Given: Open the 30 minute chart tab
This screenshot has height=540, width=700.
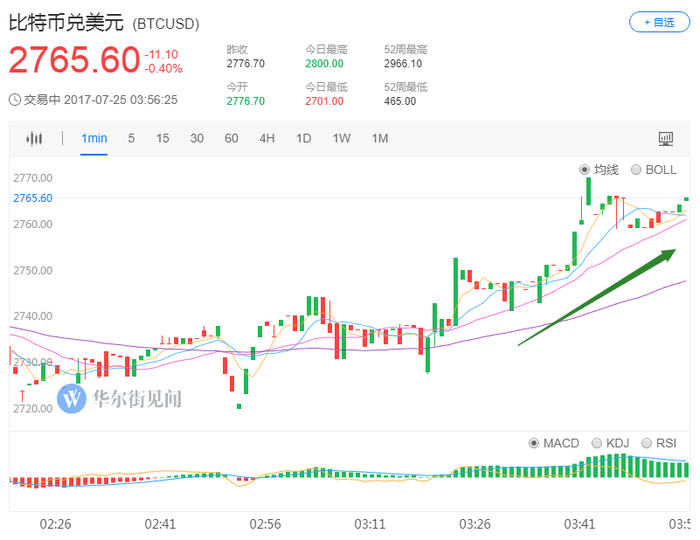Looking at the screenshot, I should pos(197,139).
